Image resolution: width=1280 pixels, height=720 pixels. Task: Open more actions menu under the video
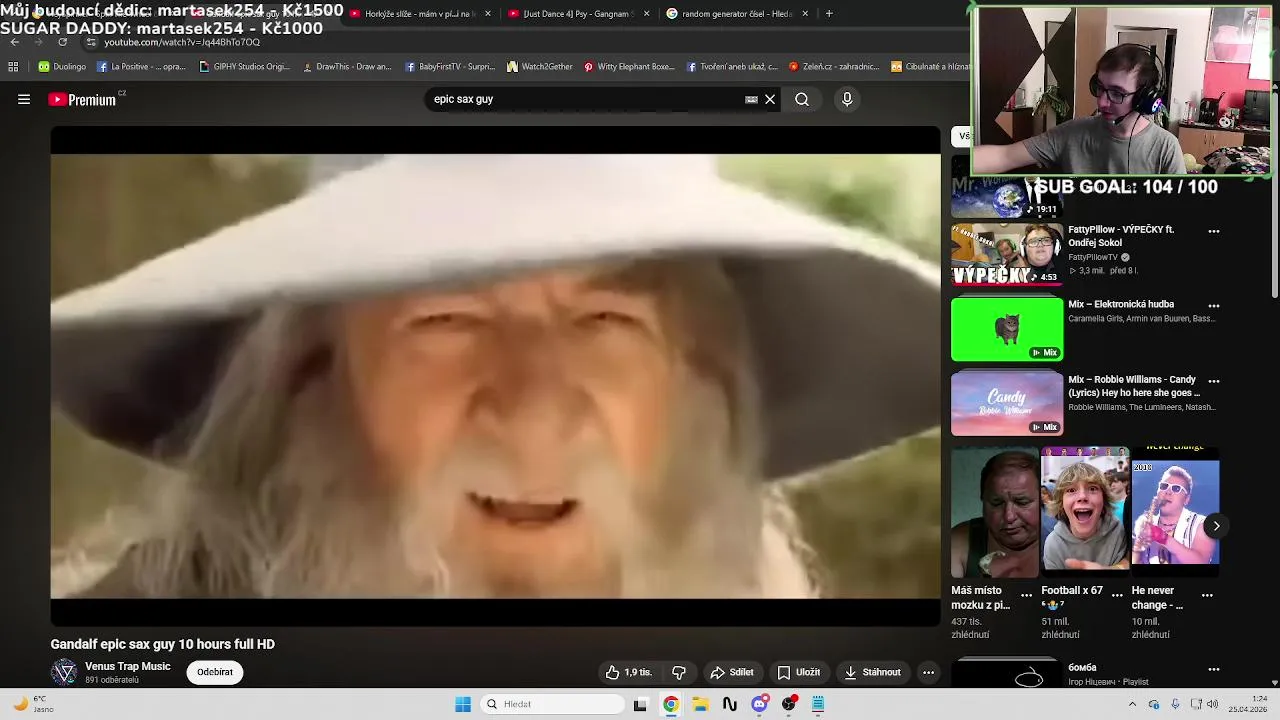(928, 672)
